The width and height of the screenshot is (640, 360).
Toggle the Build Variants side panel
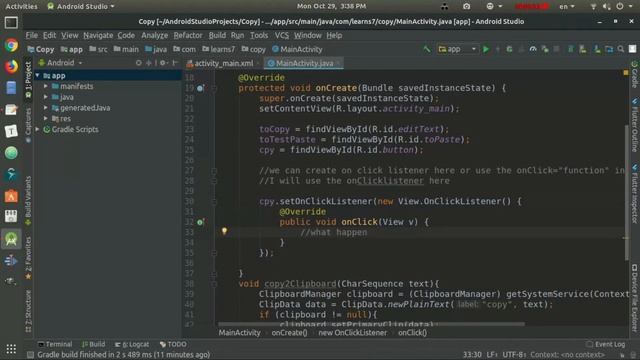point(28,201)
